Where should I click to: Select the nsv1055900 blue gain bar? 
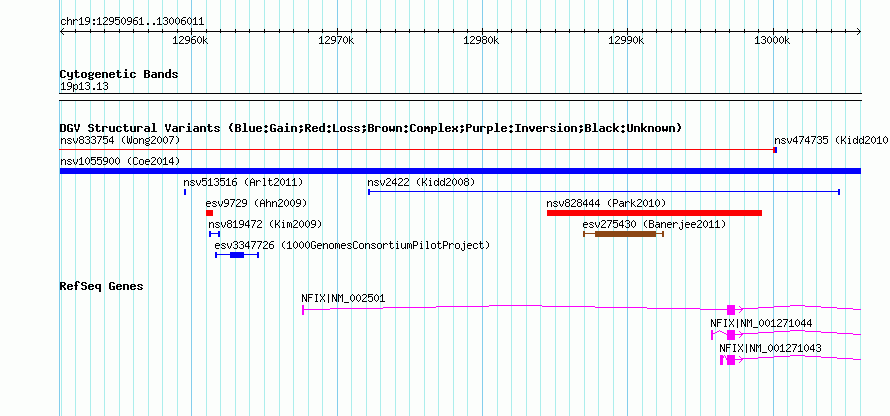pyautogui.click(x=460, y=171)
